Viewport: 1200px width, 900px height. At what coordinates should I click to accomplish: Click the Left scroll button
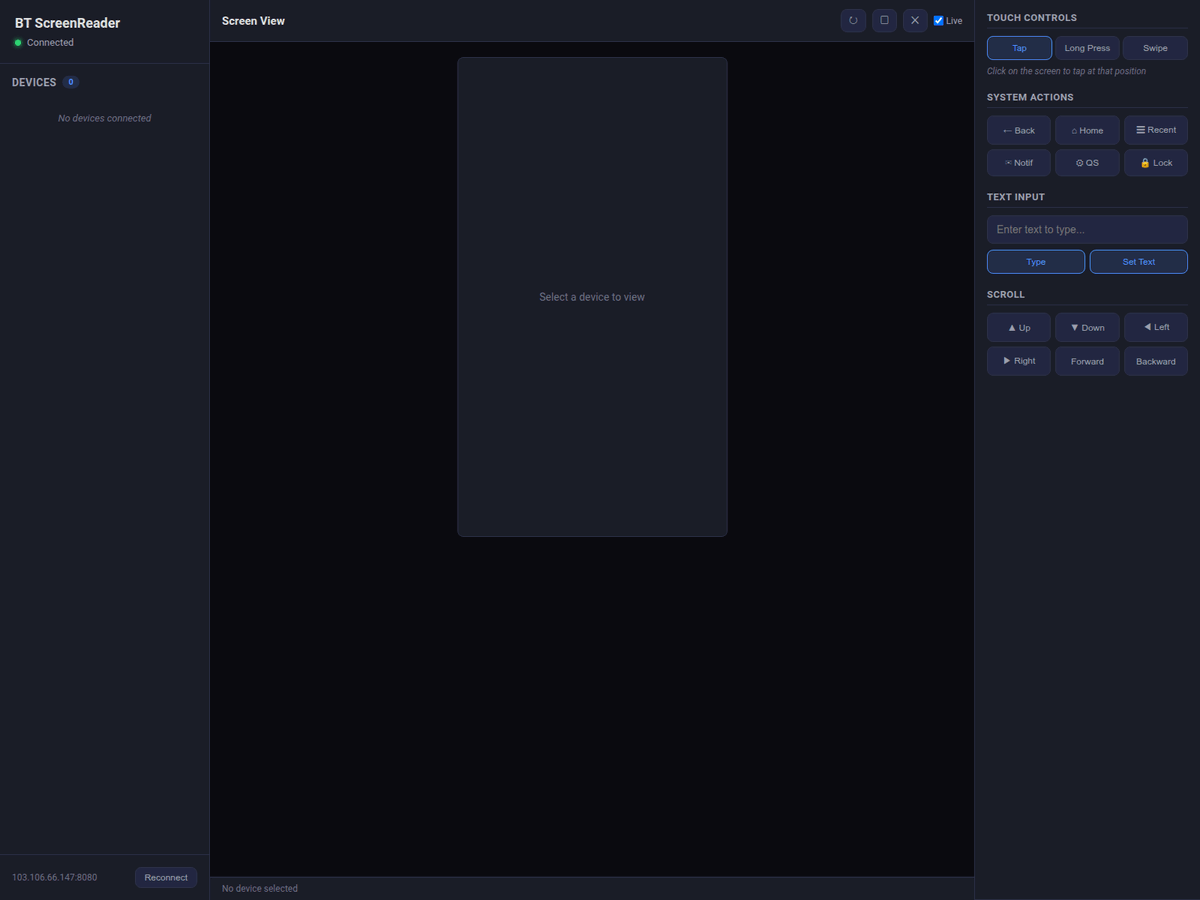pyautogui.click(x=1156, y=328)
